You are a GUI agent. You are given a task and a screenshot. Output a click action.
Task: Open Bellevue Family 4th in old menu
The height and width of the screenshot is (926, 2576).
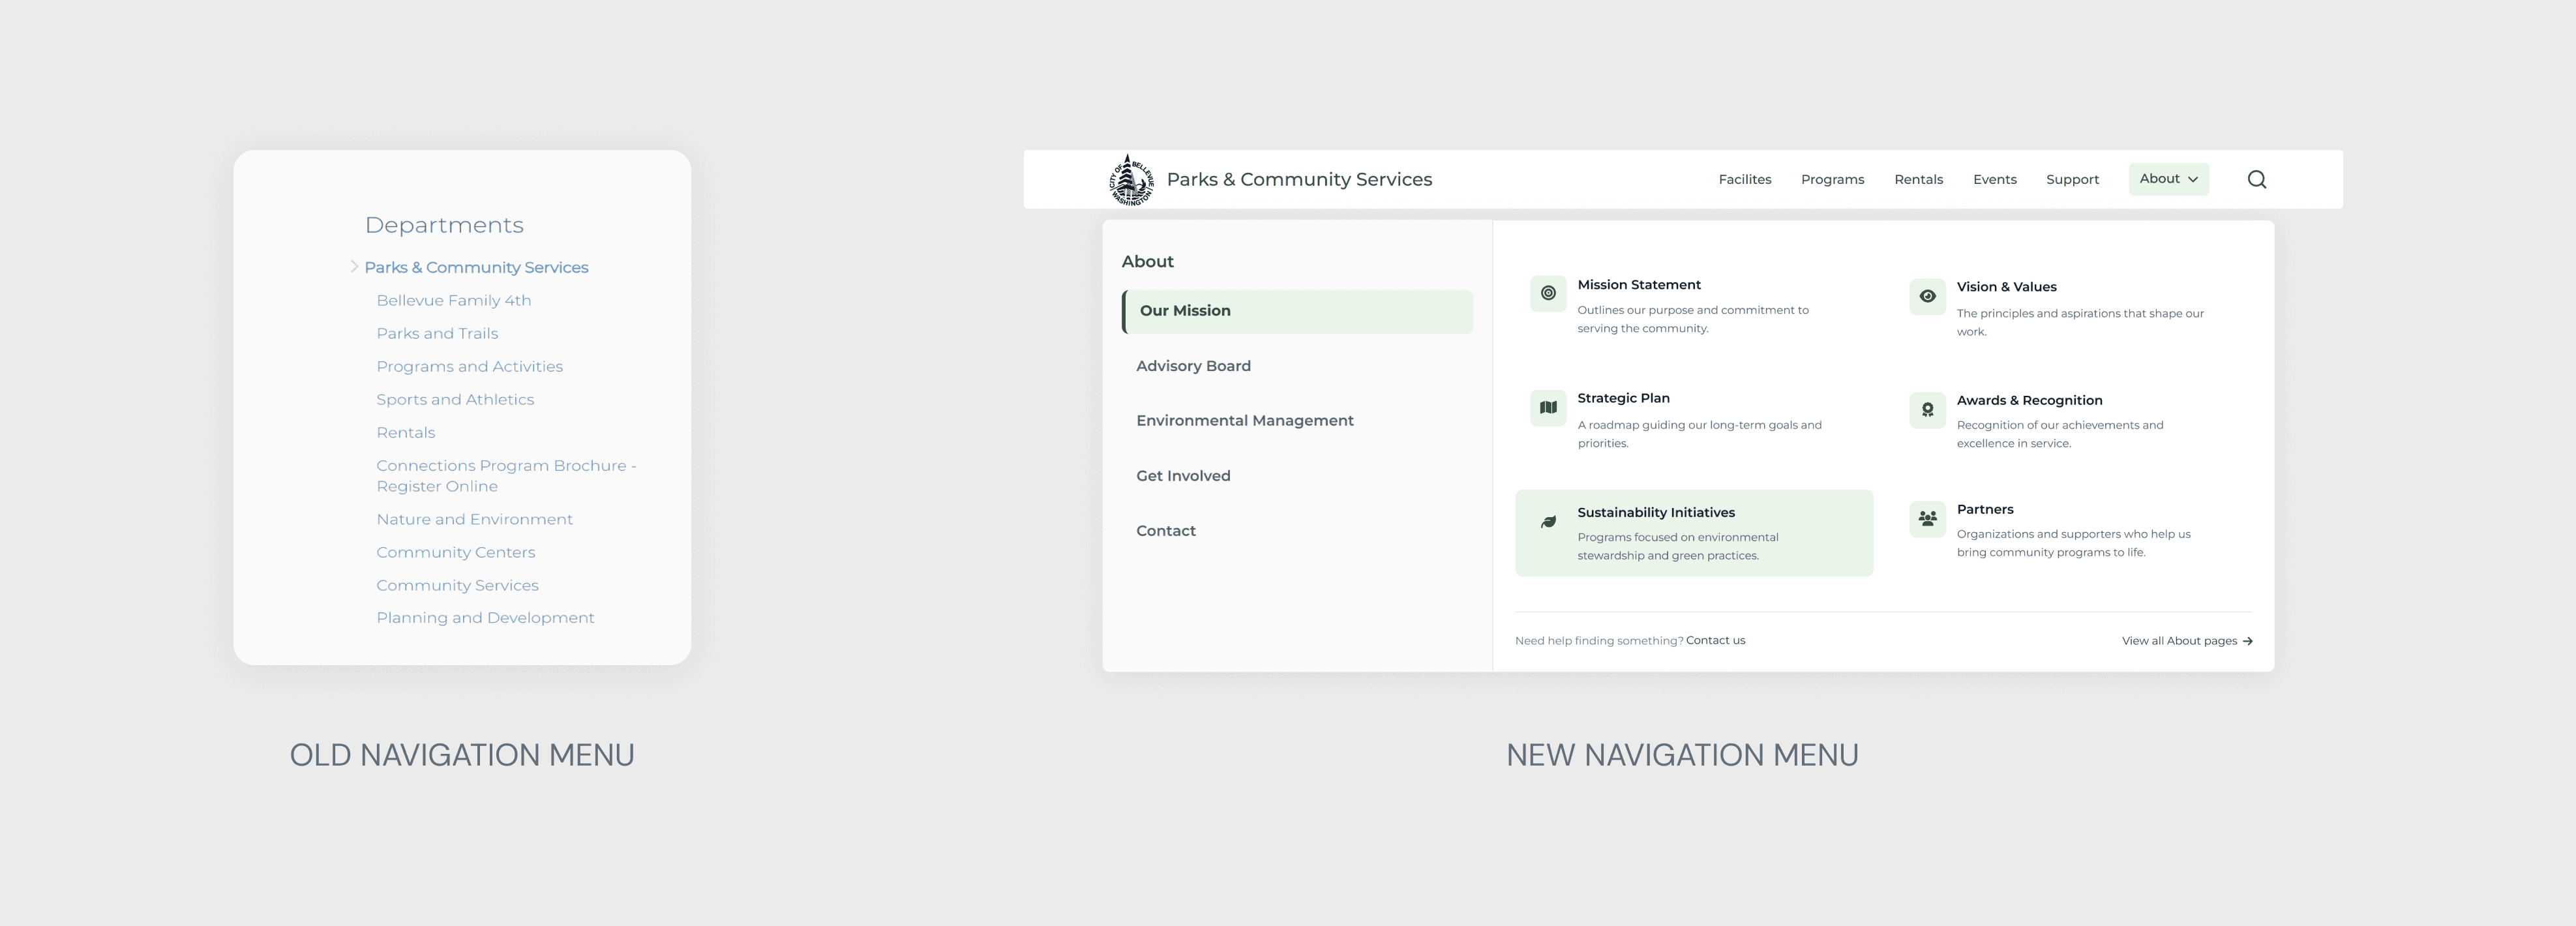[x=453, y=301]
